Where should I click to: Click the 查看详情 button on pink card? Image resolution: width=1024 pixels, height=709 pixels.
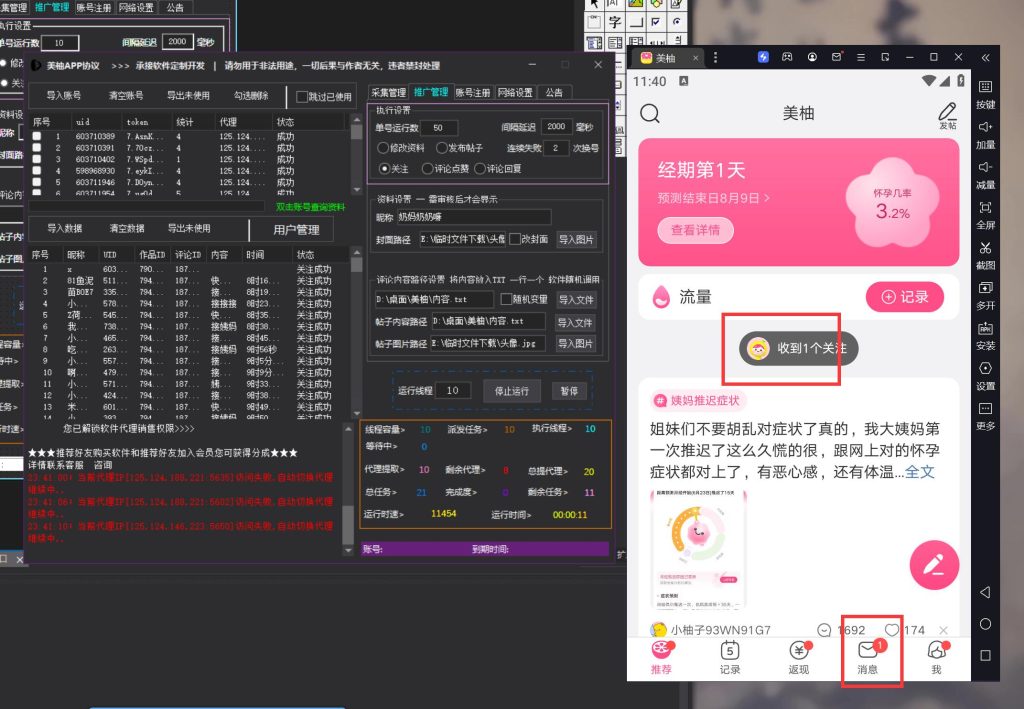click(701, 230)
